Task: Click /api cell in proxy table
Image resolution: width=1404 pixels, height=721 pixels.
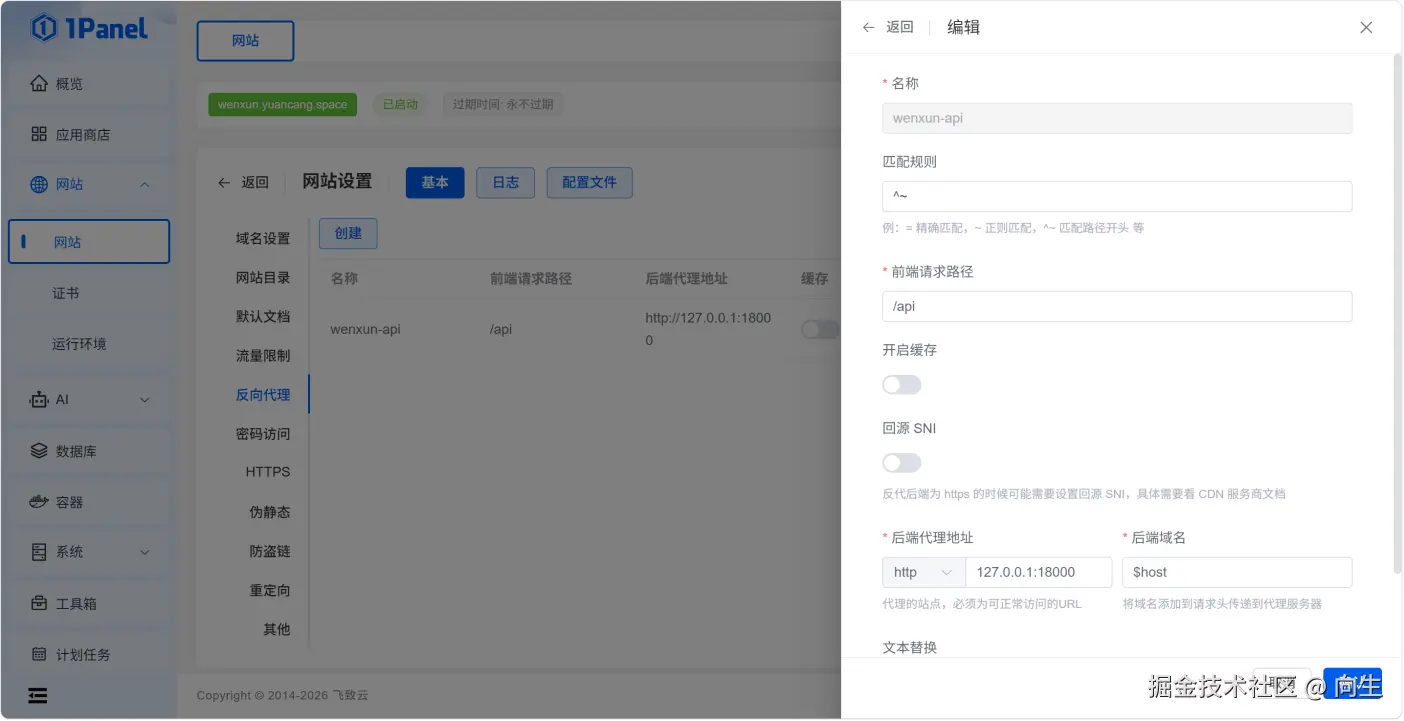Action: (x=501, y=329)
